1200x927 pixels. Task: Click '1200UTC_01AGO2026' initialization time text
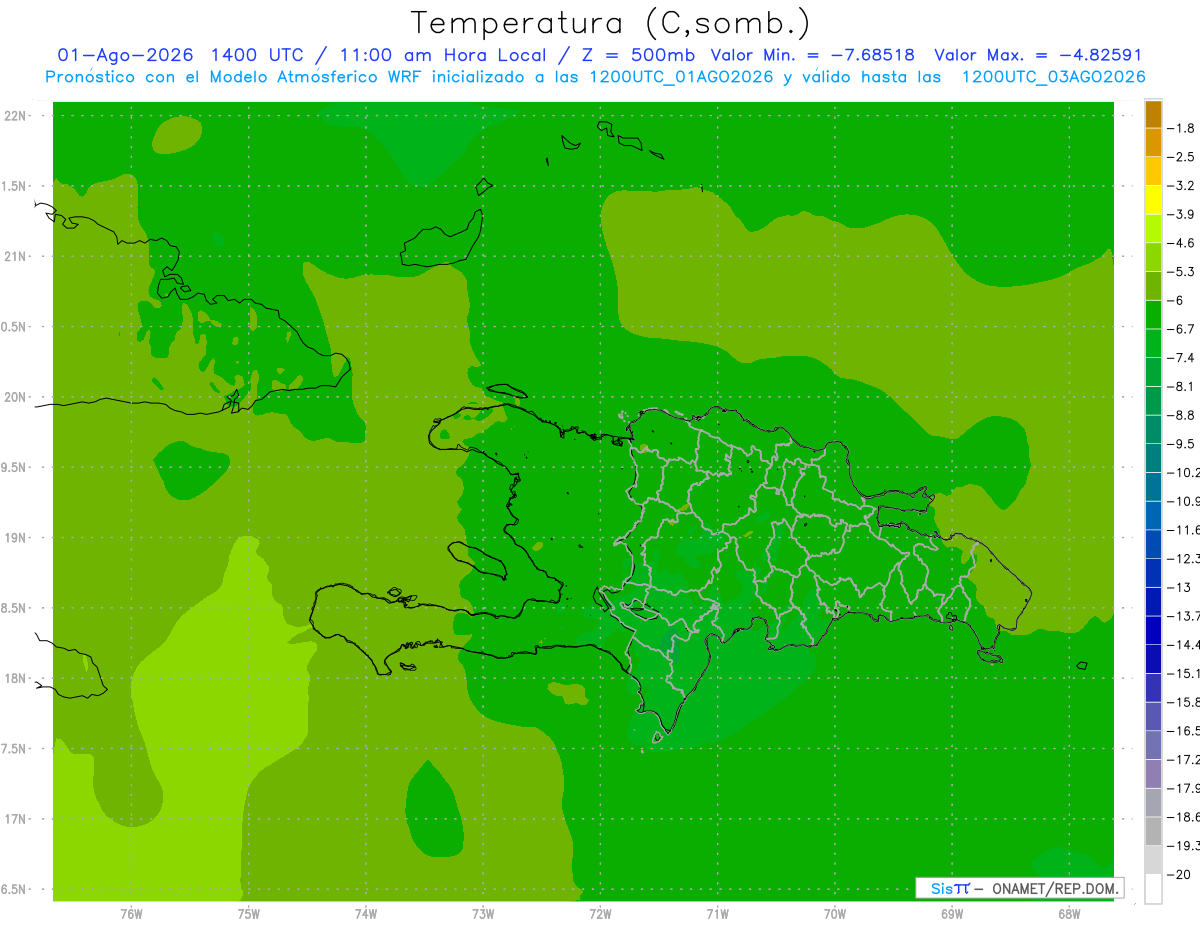681,77
